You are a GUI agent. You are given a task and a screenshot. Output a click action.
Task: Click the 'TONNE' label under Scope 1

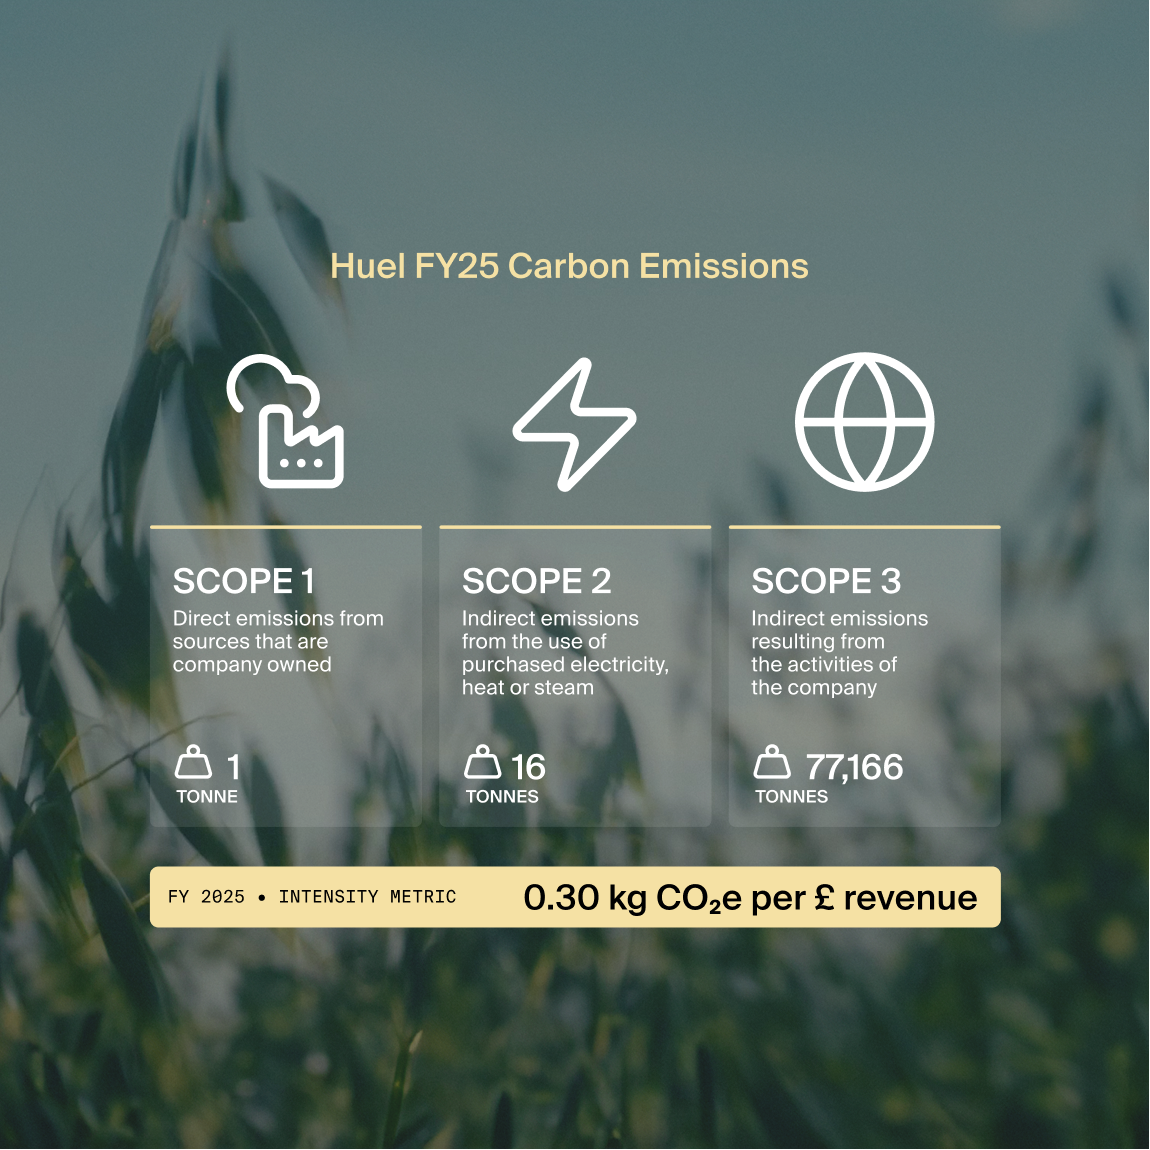coord(207,796)
